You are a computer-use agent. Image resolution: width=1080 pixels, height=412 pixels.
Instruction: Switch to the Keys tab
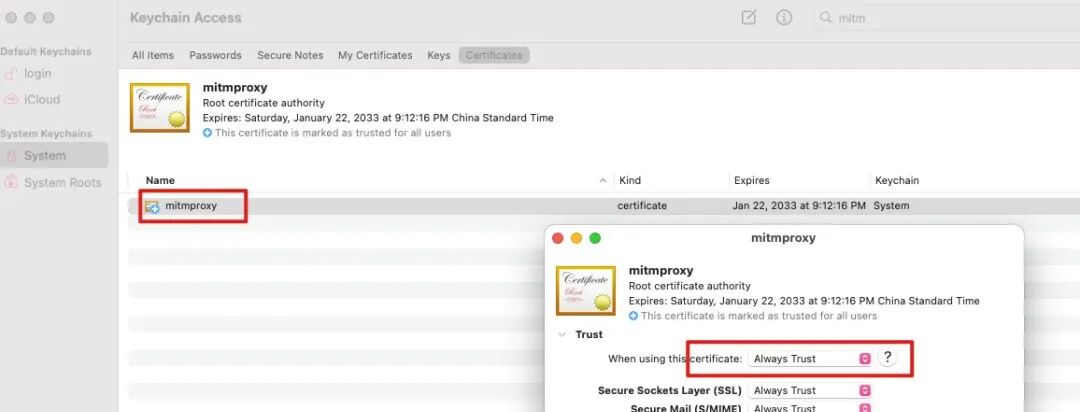pyautogui.click(x=439, y=55)
